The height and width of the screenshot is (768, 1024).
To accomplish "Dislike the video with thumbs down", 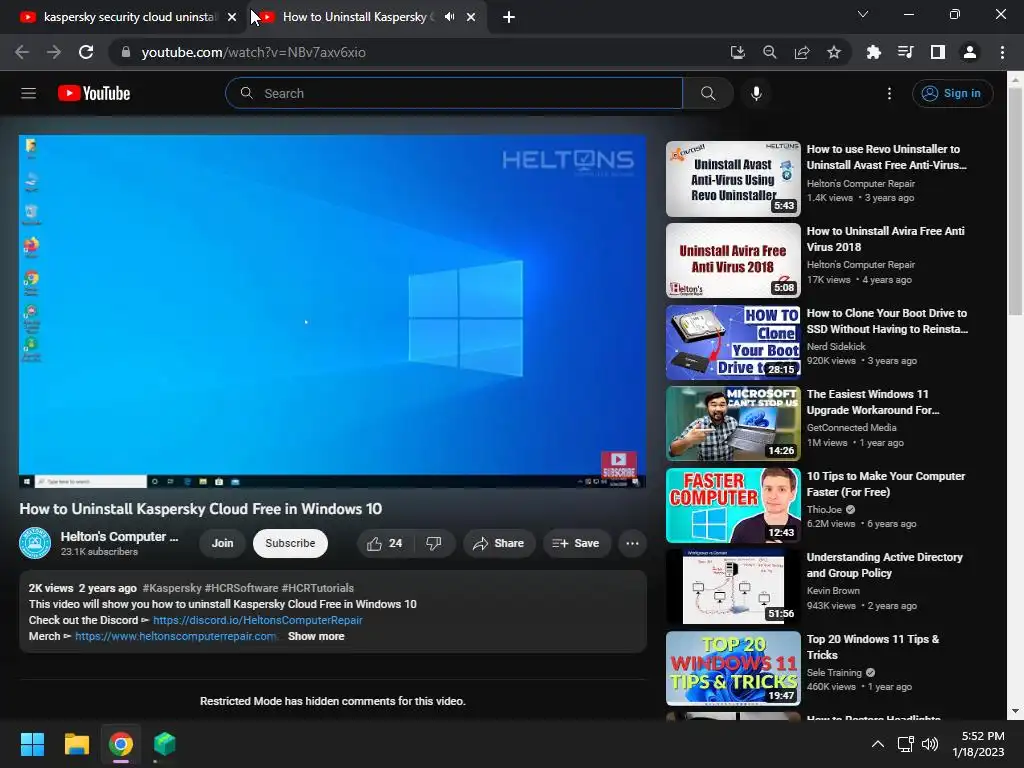I will pos(434,543).
